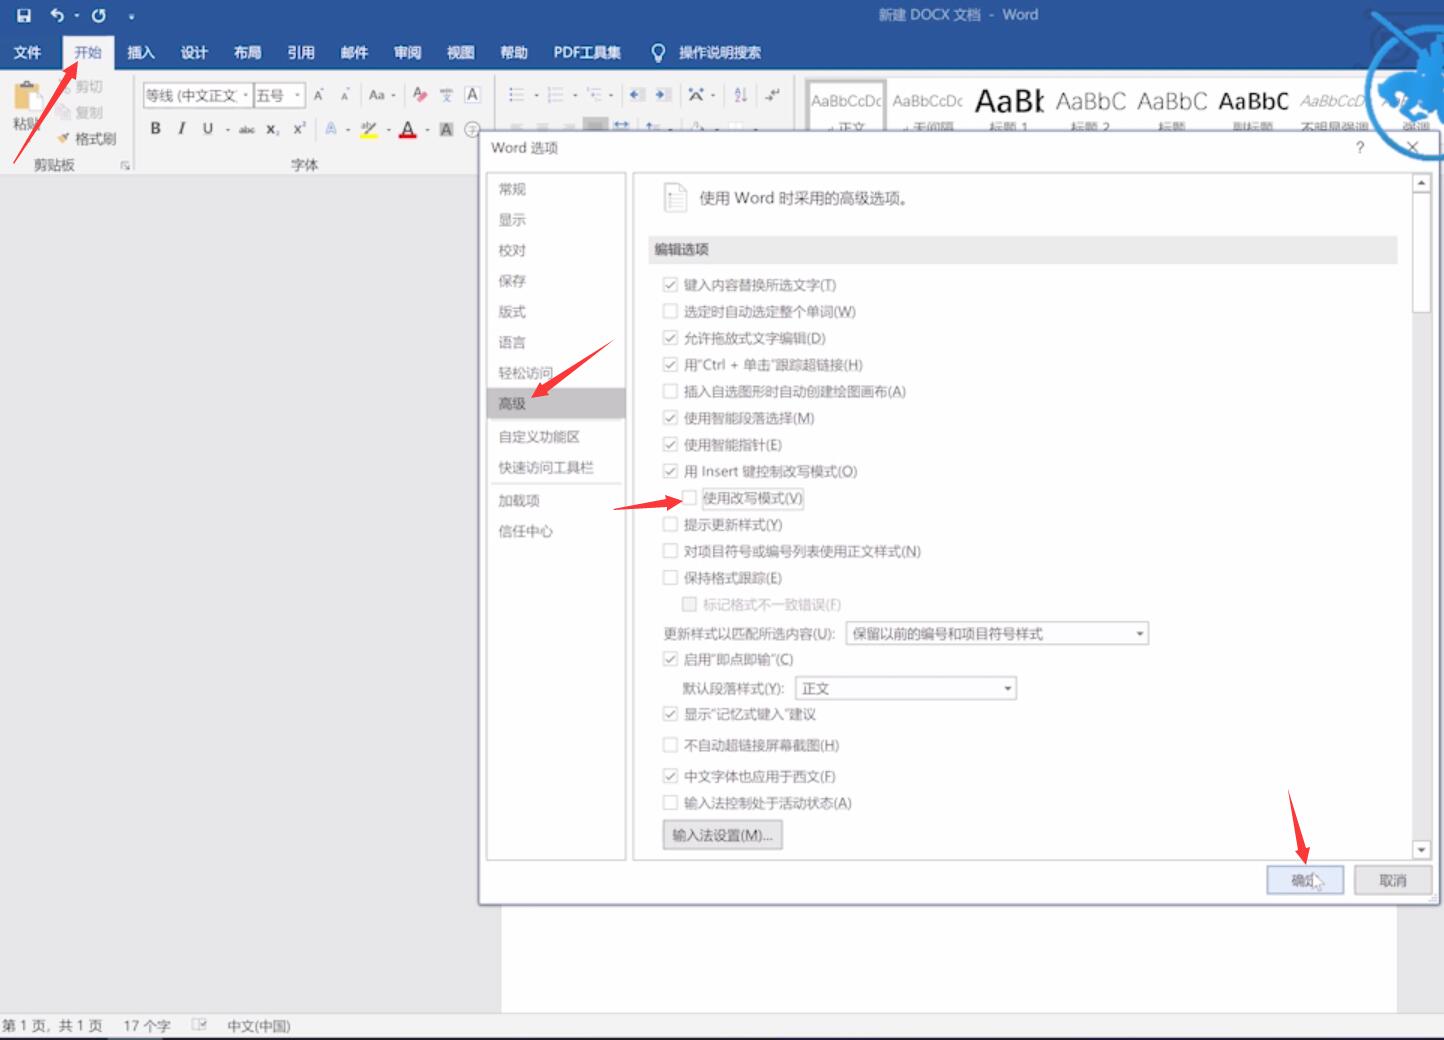Screen dimensions: 1444x1040
Task: Open the PDF工具集 tab
Action: pos(587,53)
